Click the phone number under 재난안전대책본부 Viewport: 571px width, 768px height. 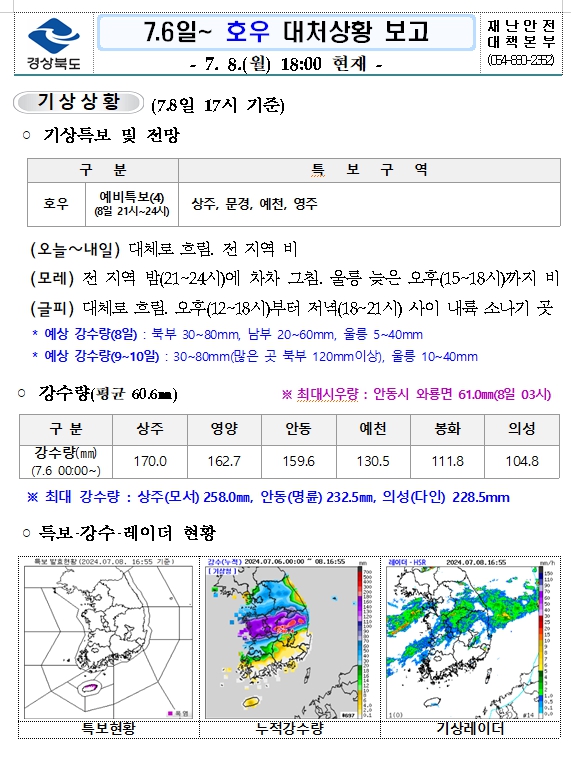521,60
